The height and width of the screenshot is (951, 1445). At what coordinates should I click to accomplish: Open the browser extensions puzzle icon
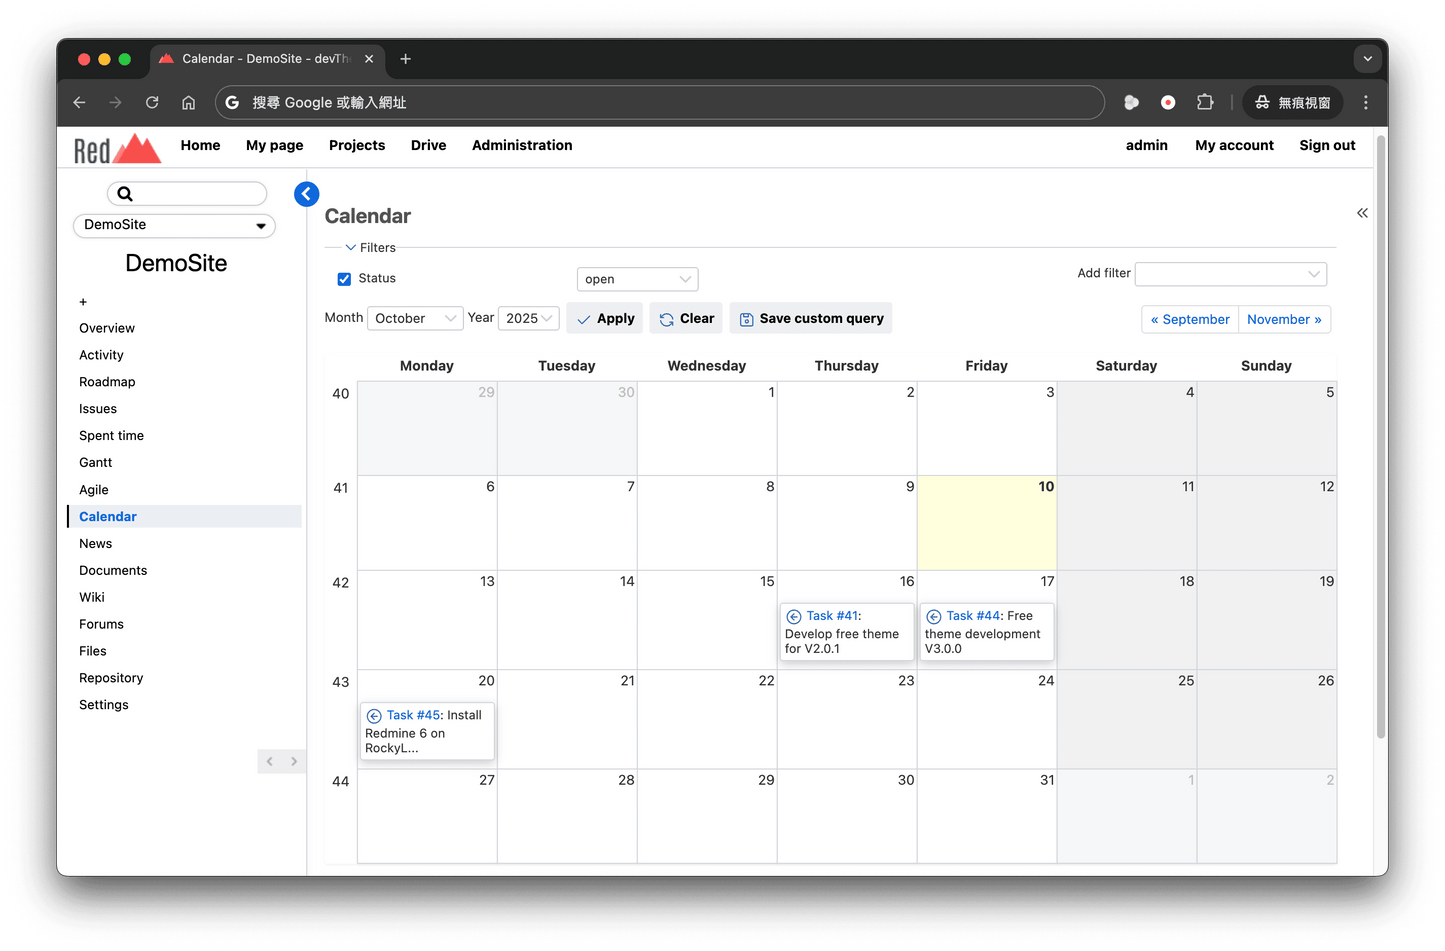click(1205, 102)
